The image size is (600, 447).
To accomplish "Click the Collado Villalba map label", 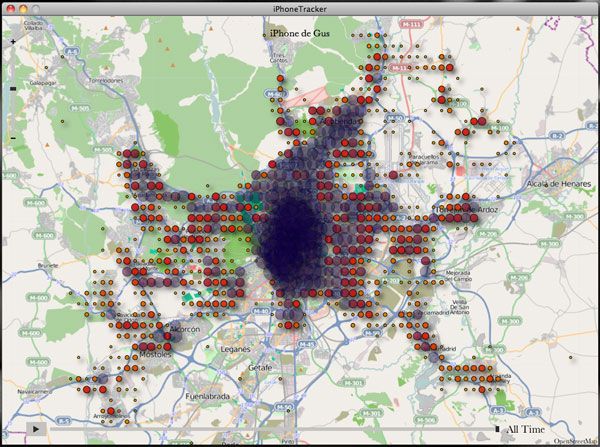I will point(33,25).
